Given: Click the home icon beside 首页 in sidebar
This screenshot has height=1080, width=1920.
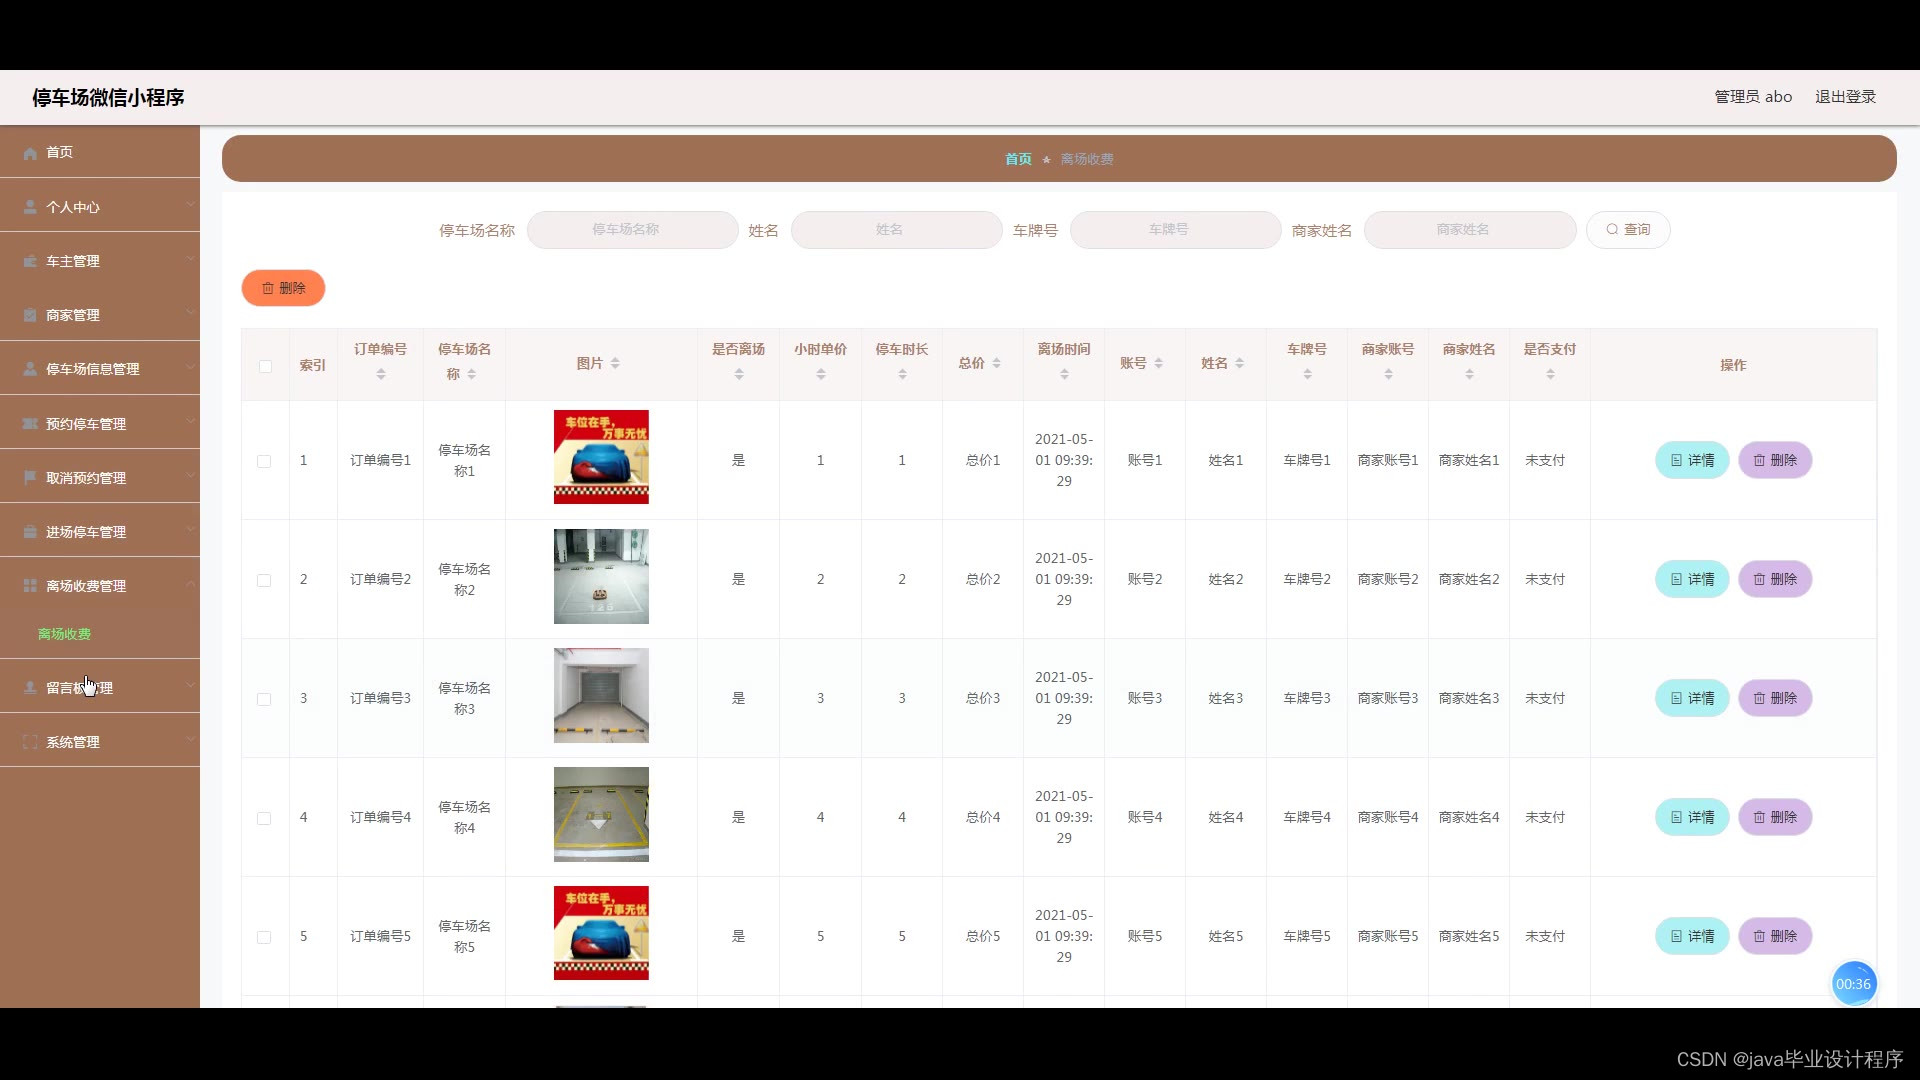Looking at the screenshot, I should tap(30, 153).
